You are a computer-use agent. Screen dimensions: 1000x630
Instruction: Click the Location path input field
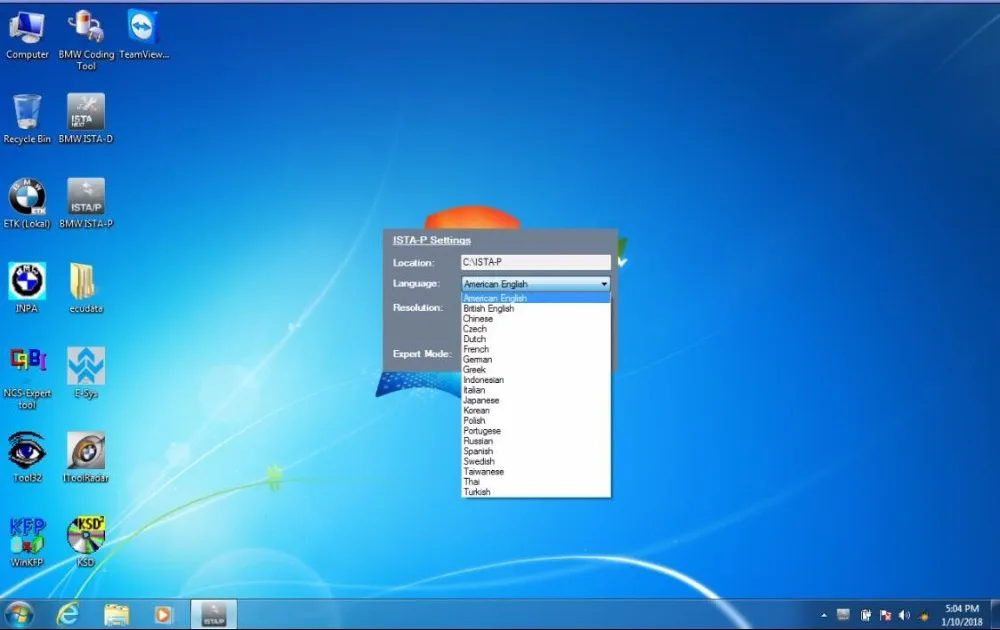coord(536,262)
